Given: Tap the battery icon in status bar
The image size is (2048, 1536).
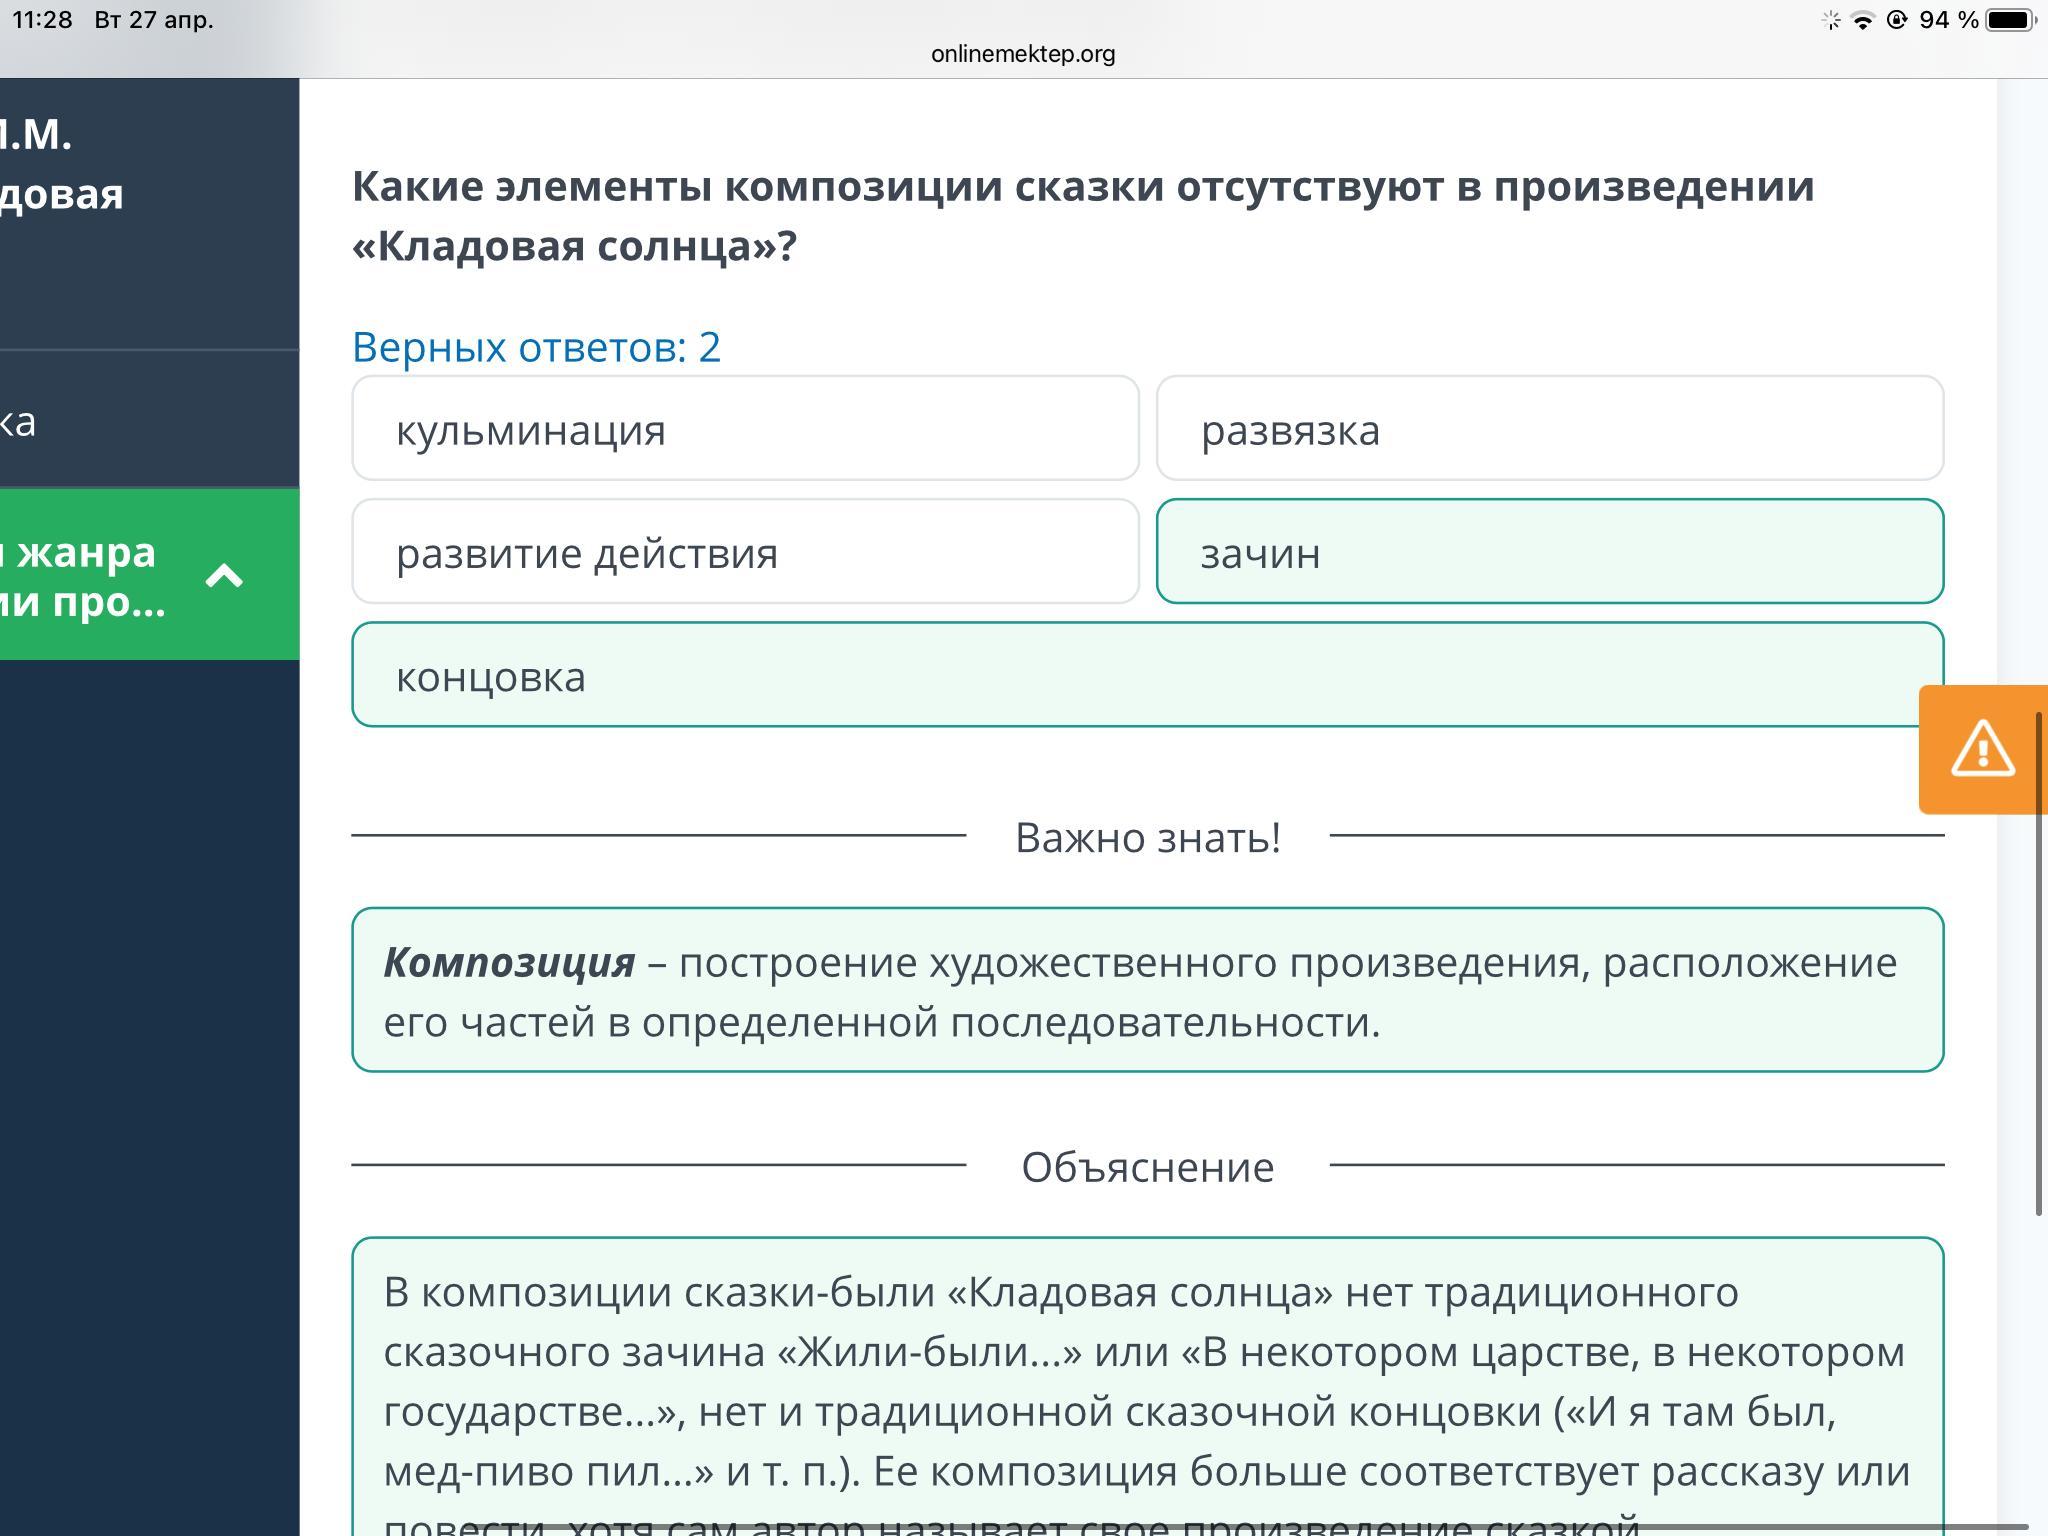Looking at the screenshot, I should pyautogui.click(x=2011, y=20).
